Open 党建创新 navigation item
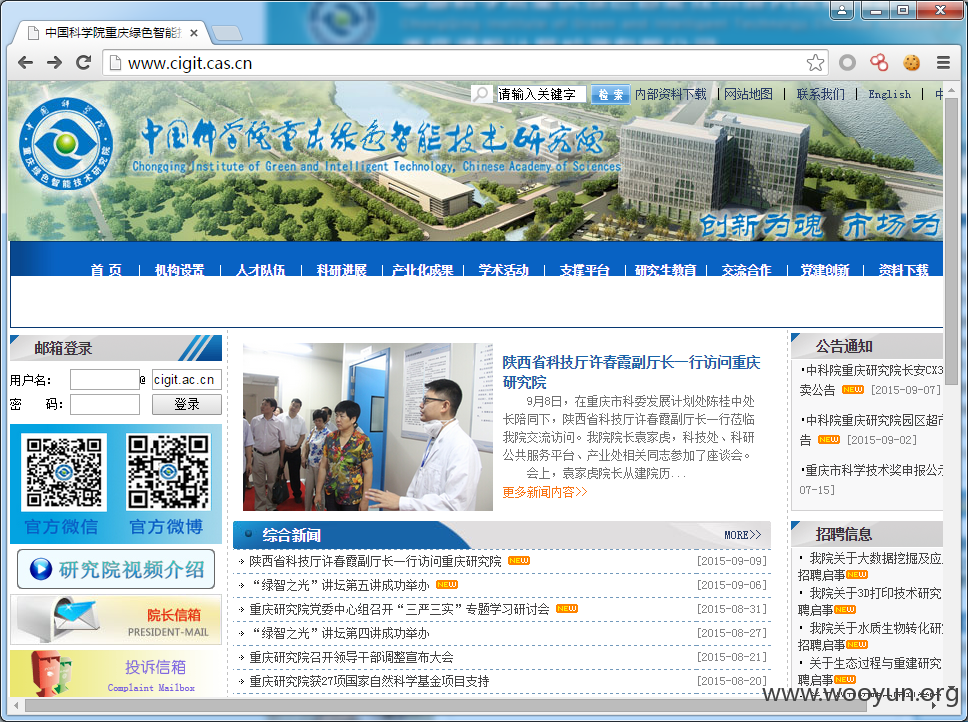Screen dimensions: 968x722 825,270
